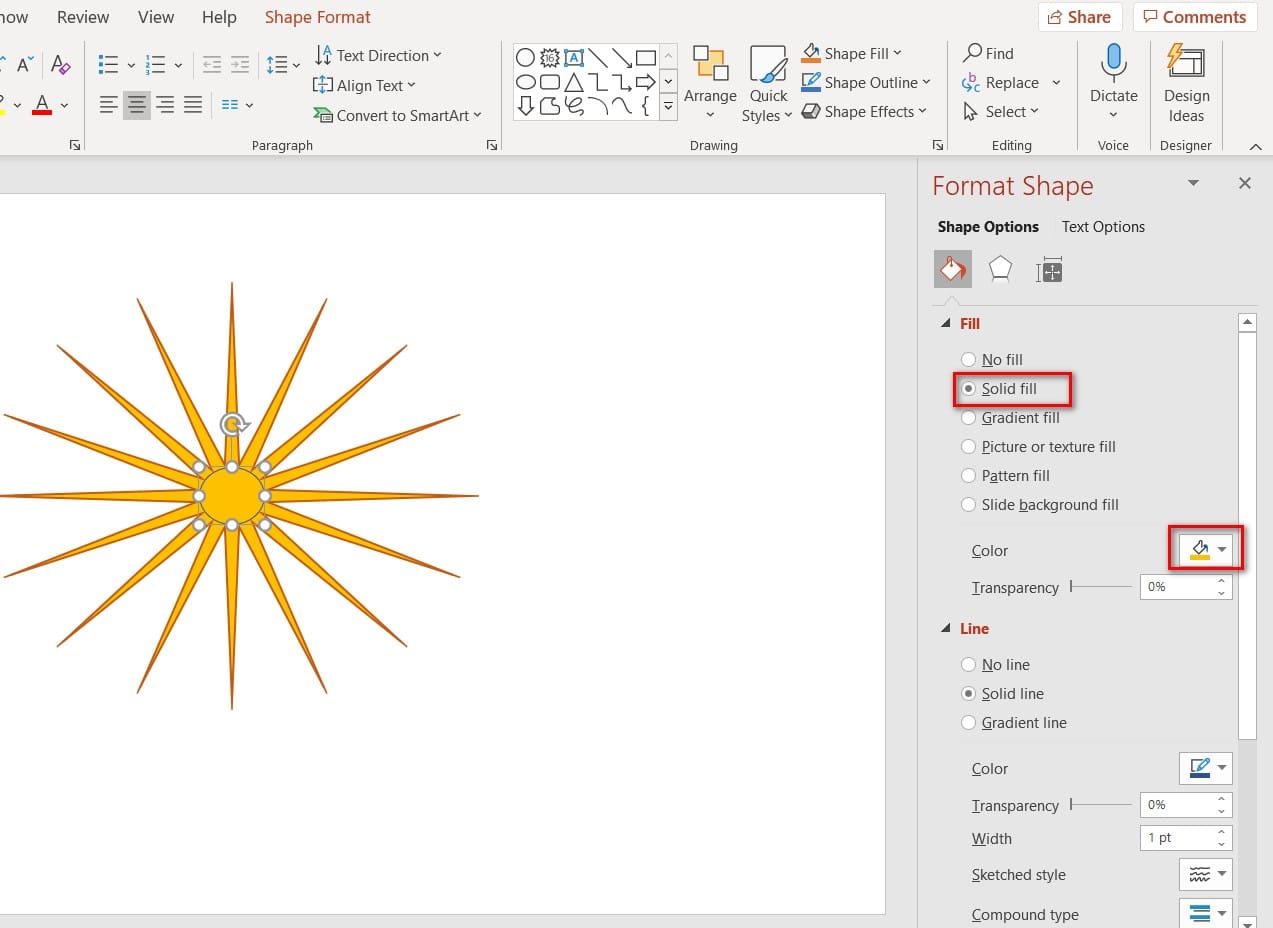This screenshot has width=1273, height=928.
Task: Click the Design Ideas icon
Action: [x=1186, y=62]
